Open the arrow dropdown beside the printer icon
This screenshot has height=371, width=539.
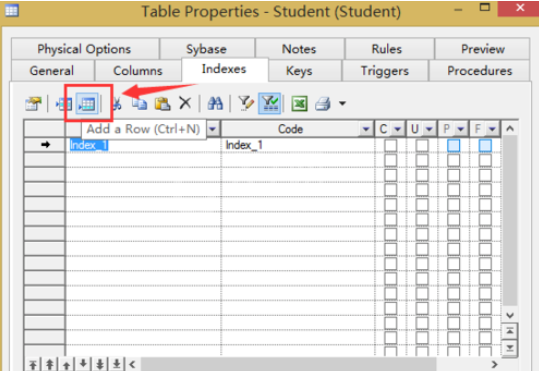click(342, 103)
